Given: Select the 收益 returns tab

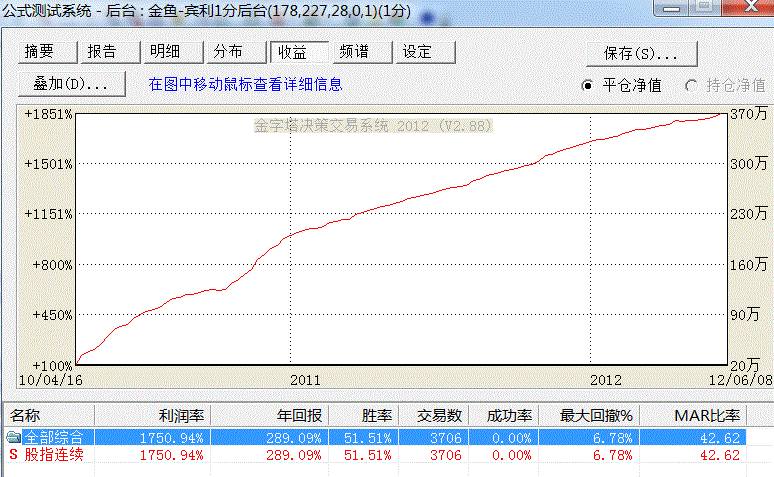Looking at the screenshot, I should click(299, 52).
